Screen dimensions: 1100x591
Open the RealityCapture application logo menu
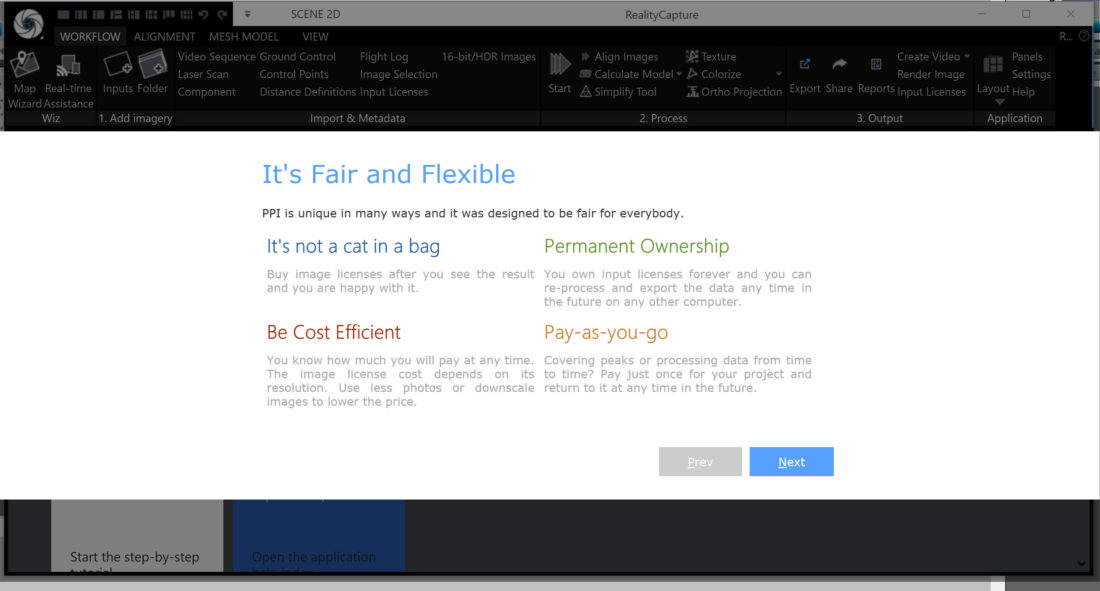(x=28, y=23)
